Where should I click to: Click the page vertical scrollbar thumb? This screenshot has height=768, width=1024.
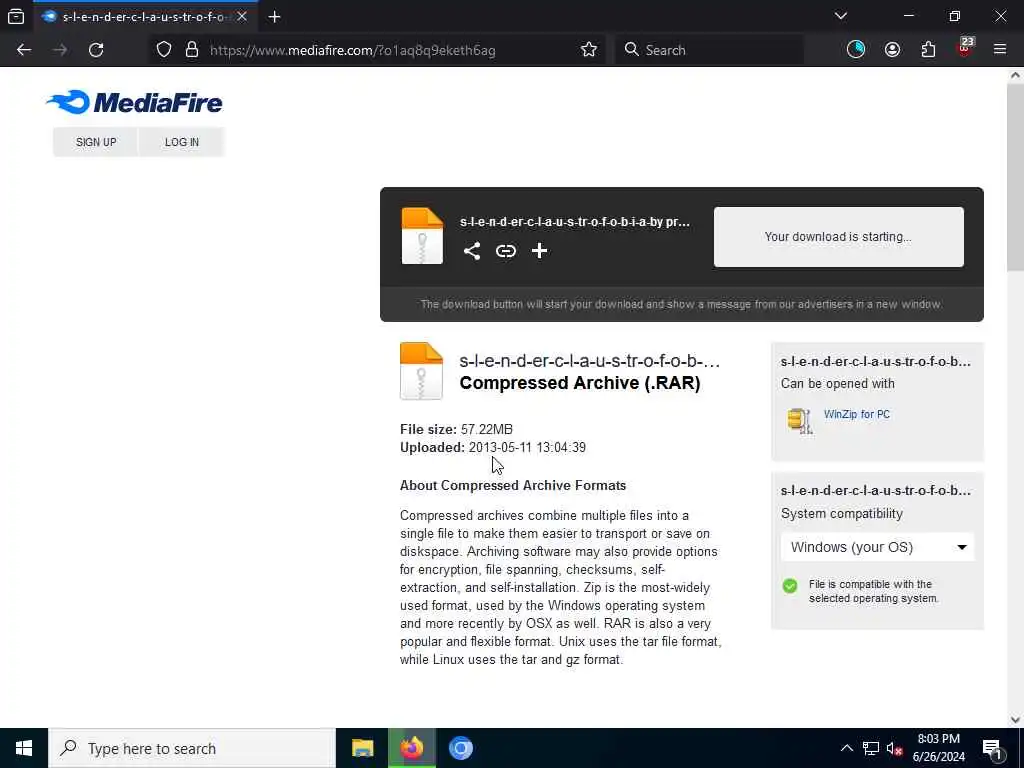(1015, 176)
